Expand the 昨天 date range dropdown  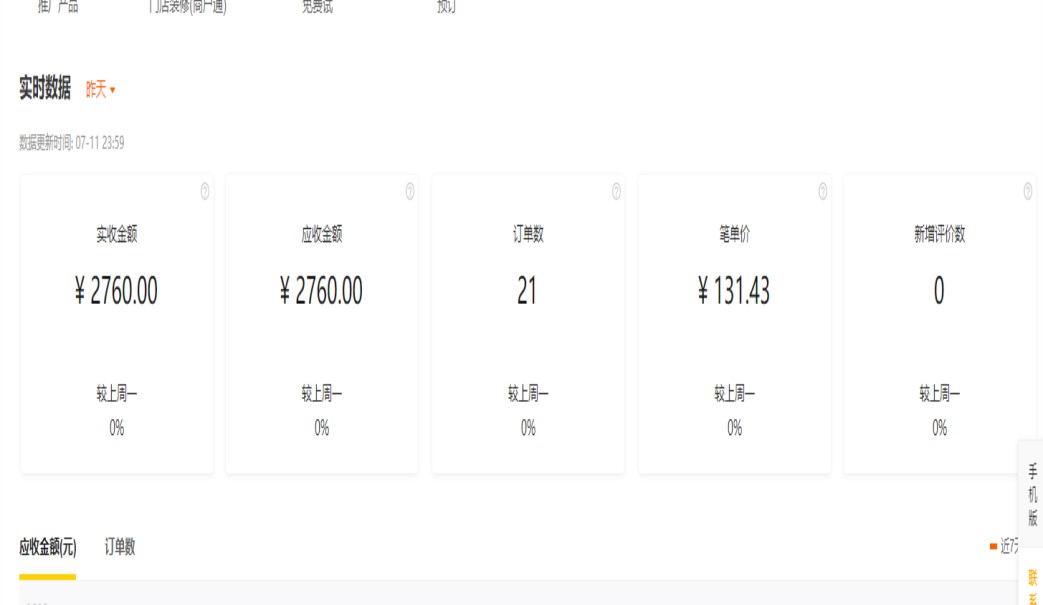pyautogui.click(x=100, y=90)
